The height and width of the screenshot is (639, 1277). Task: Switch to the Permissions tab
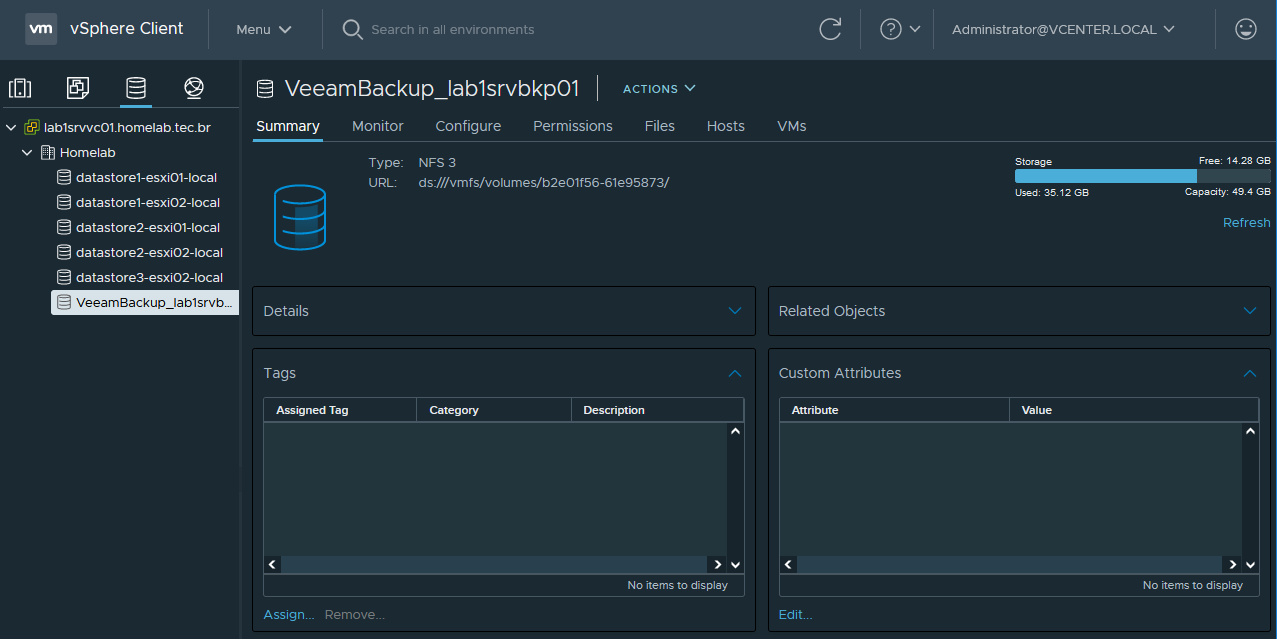[x=573, y=126]
